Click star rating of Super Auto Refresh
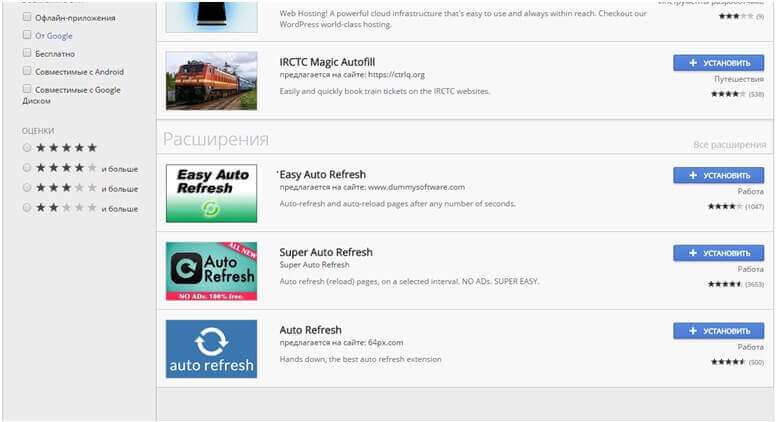The height and width of the screenshot is (422, 777). (x=725, y=284)
